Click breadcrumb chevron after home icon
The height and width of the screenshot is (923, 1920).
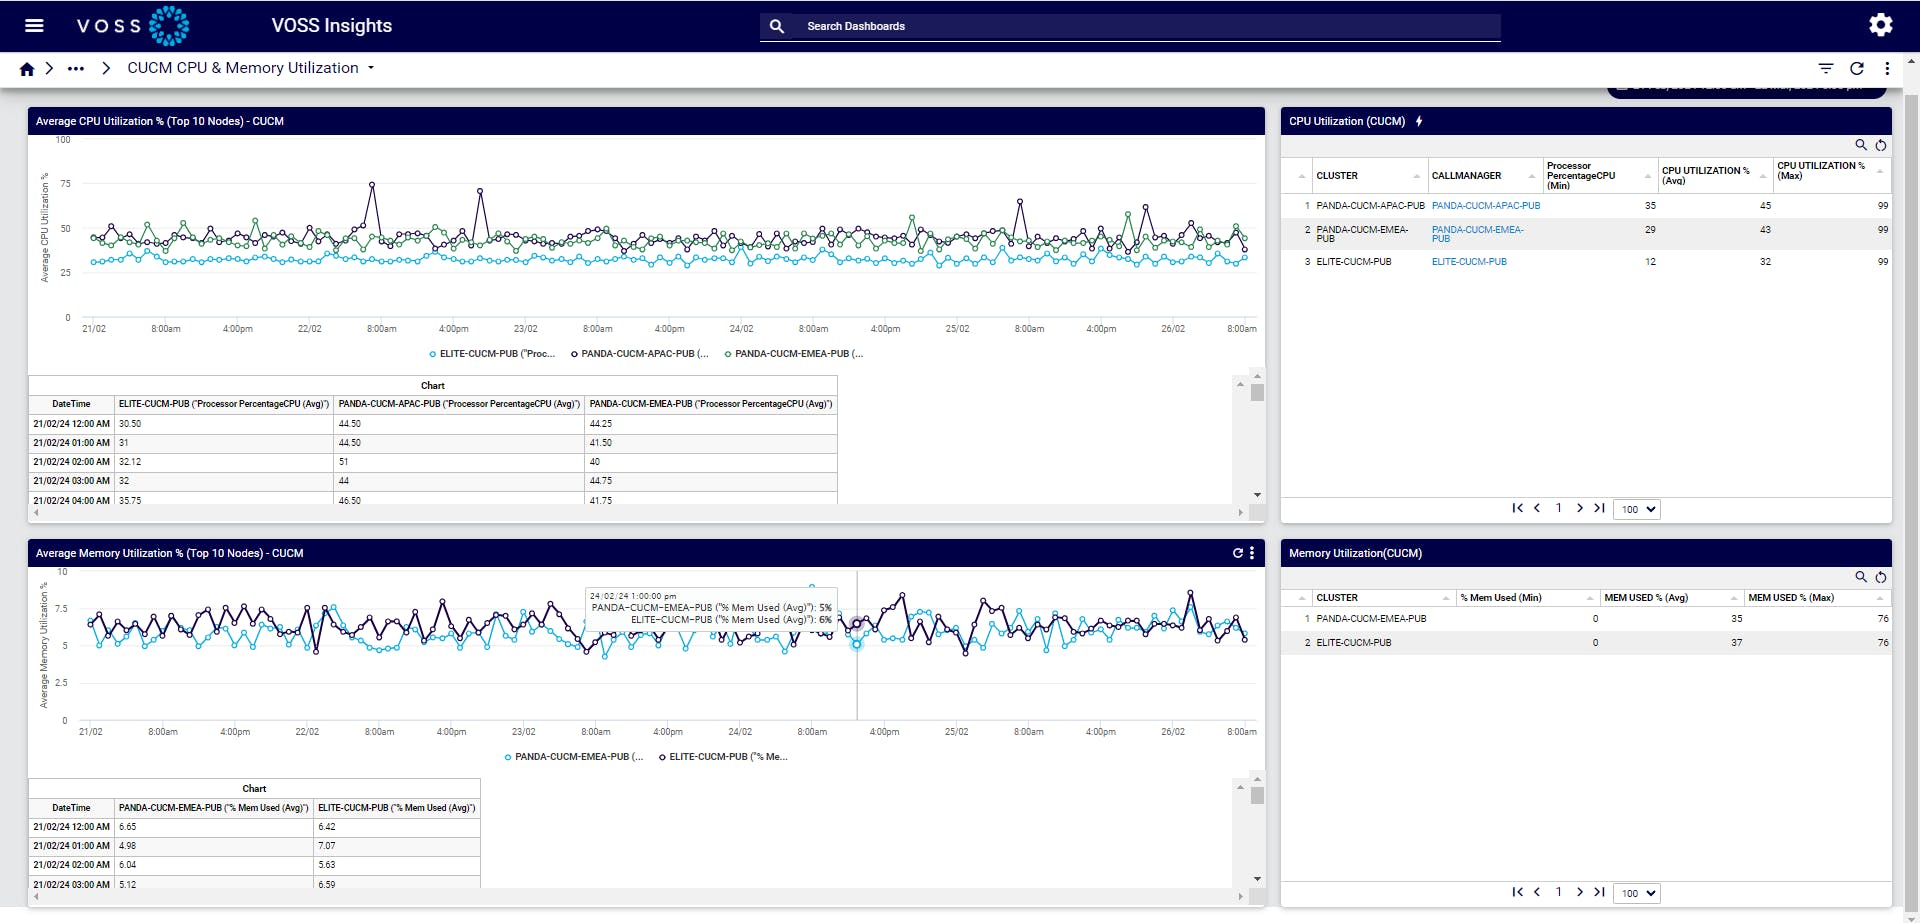49,69
